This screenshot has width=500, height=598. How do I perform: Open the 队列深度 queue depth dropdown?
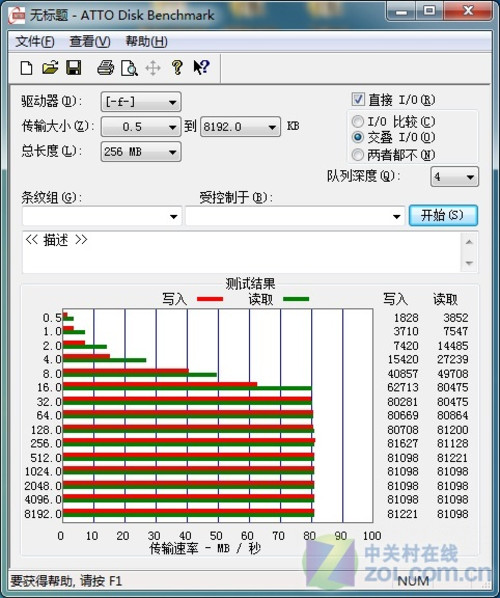tap(454, 177)
